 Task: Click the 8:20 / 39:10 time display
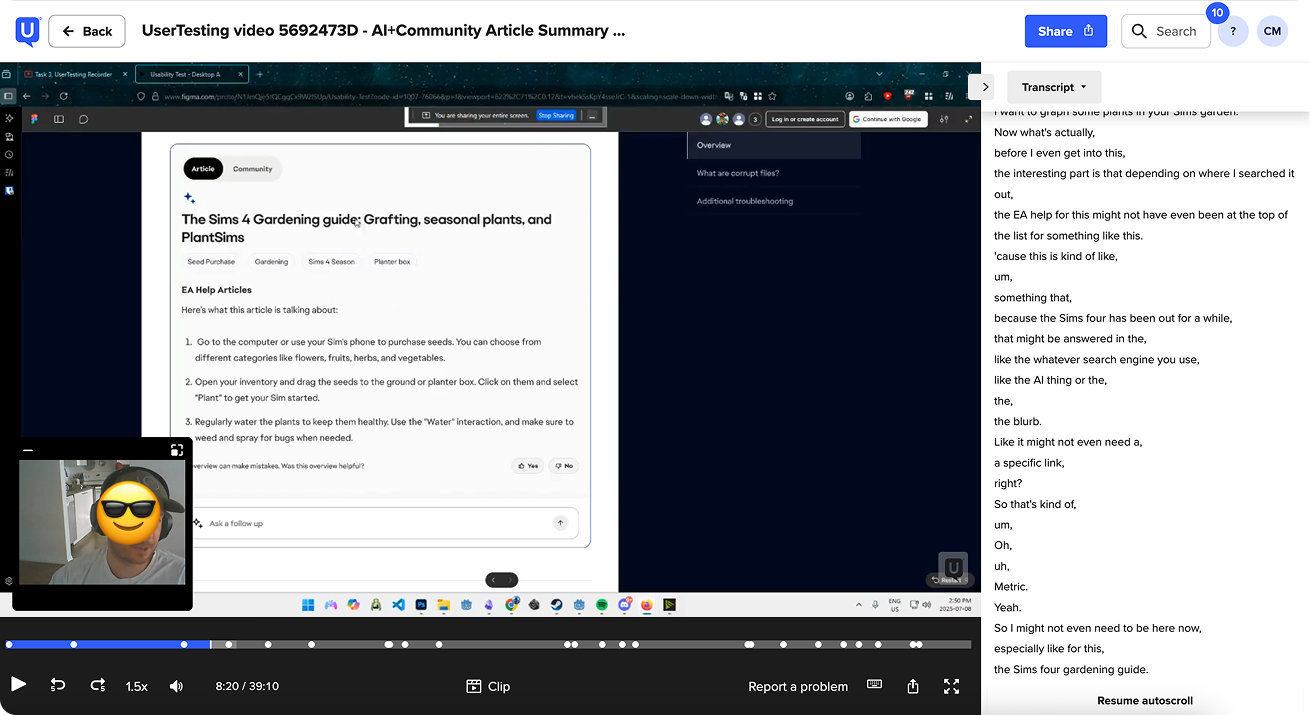coord(247,686)
